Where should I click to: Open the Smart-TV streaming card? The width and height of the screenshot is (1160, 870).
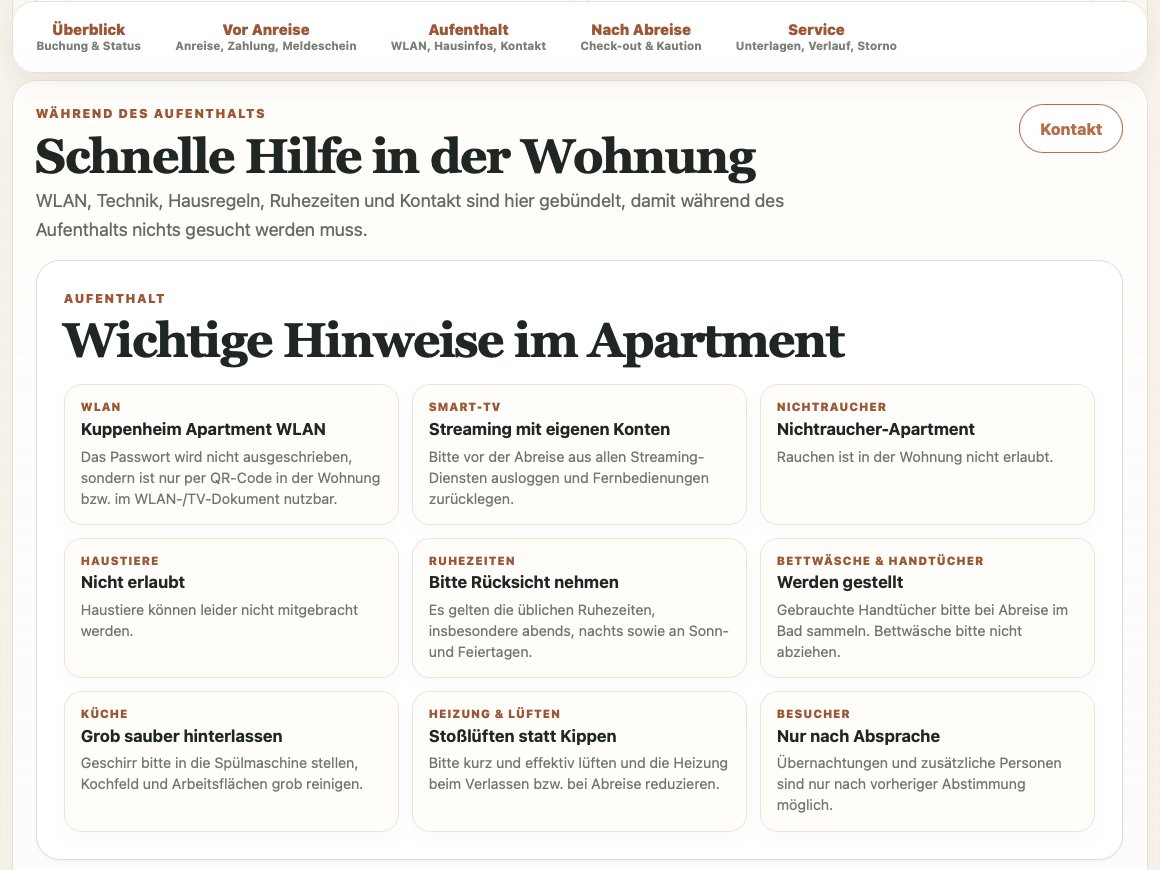pos(579,454)
